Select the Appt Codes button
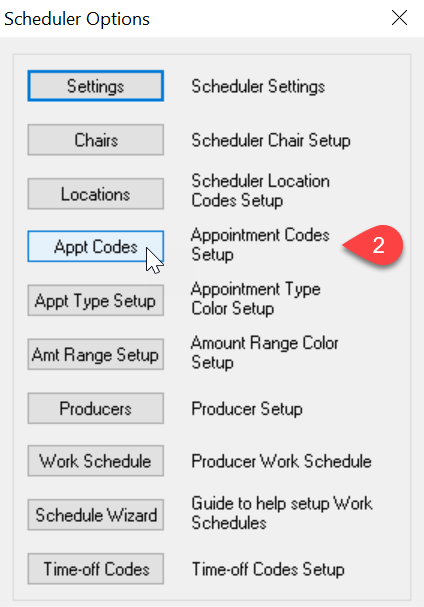Image resolution: width=424 pixels, height=607 pixels. [x=96, y=247]
